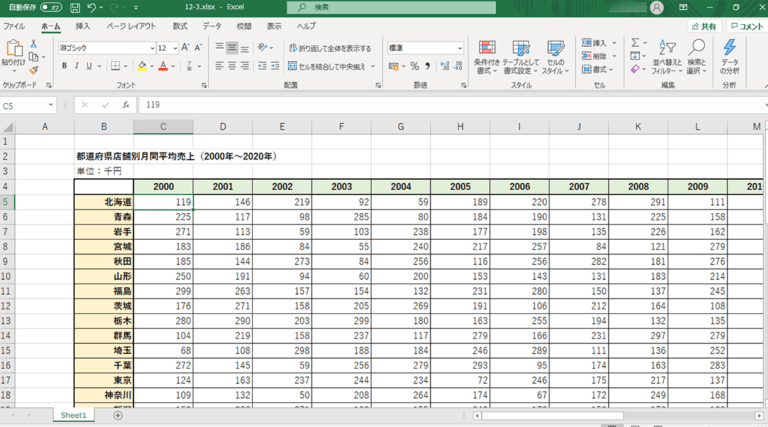Open the Data (データ) ribbon tab

[x=212, y=26]
